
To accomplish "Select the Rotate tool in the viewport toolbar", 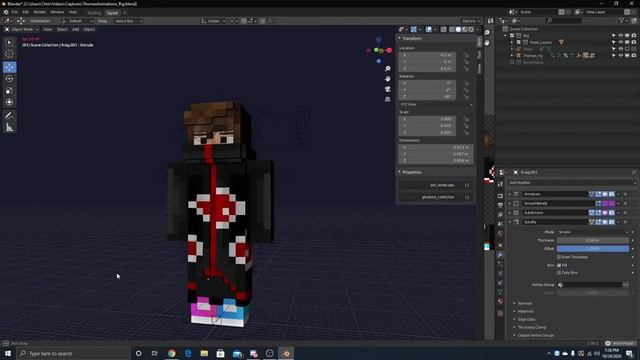I will click(x=9, y=78).
